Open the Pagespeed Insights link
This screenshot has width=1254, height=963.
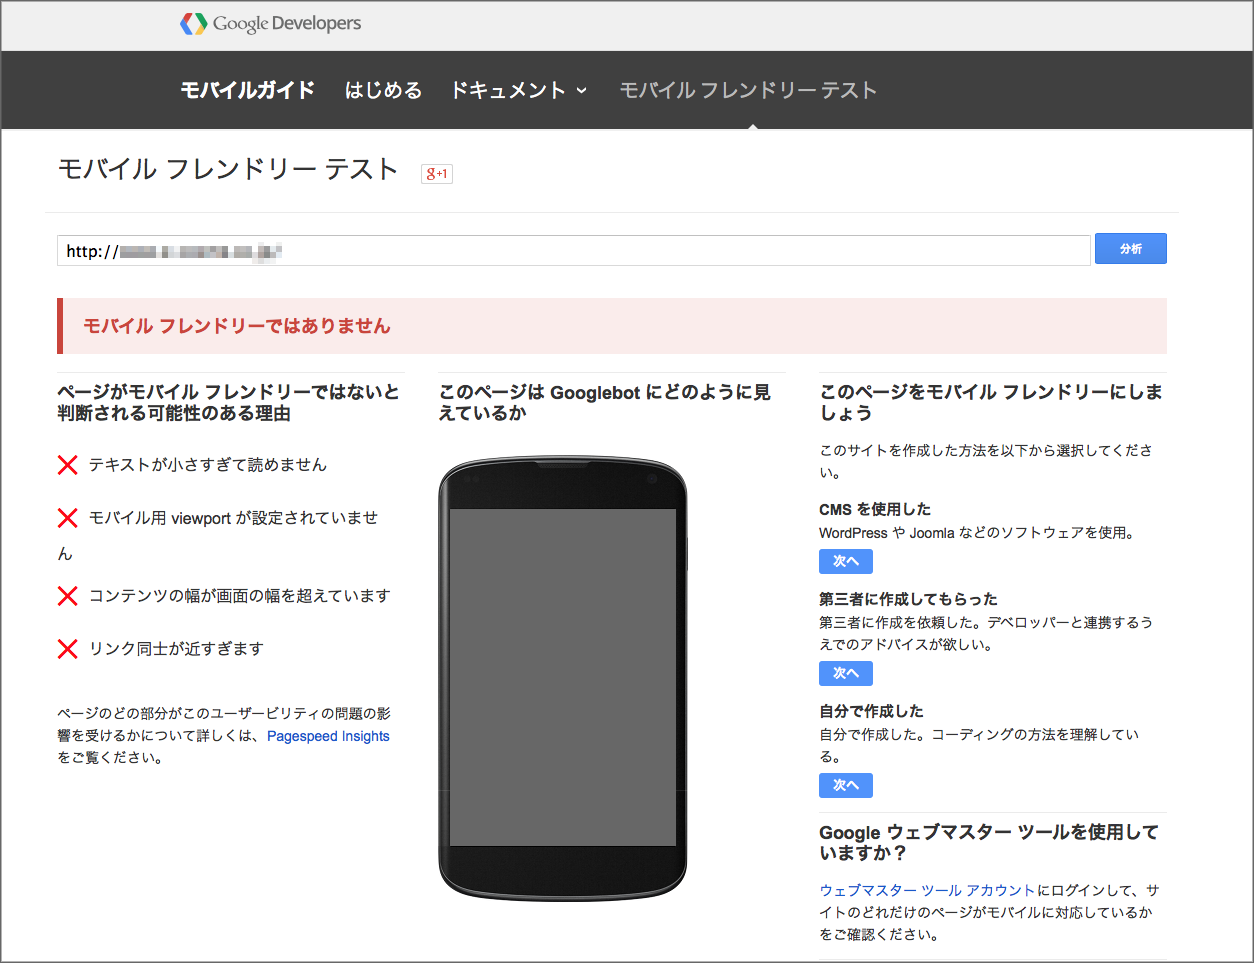(x=328, y=736)
